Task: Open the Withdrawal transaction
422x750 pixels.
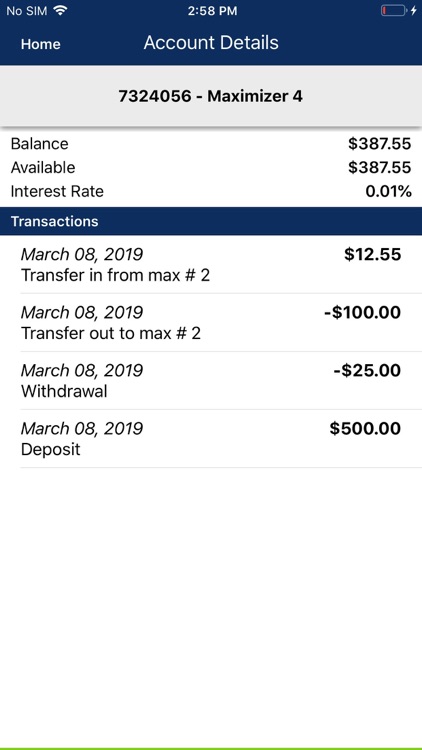Action: click(211, 381)
